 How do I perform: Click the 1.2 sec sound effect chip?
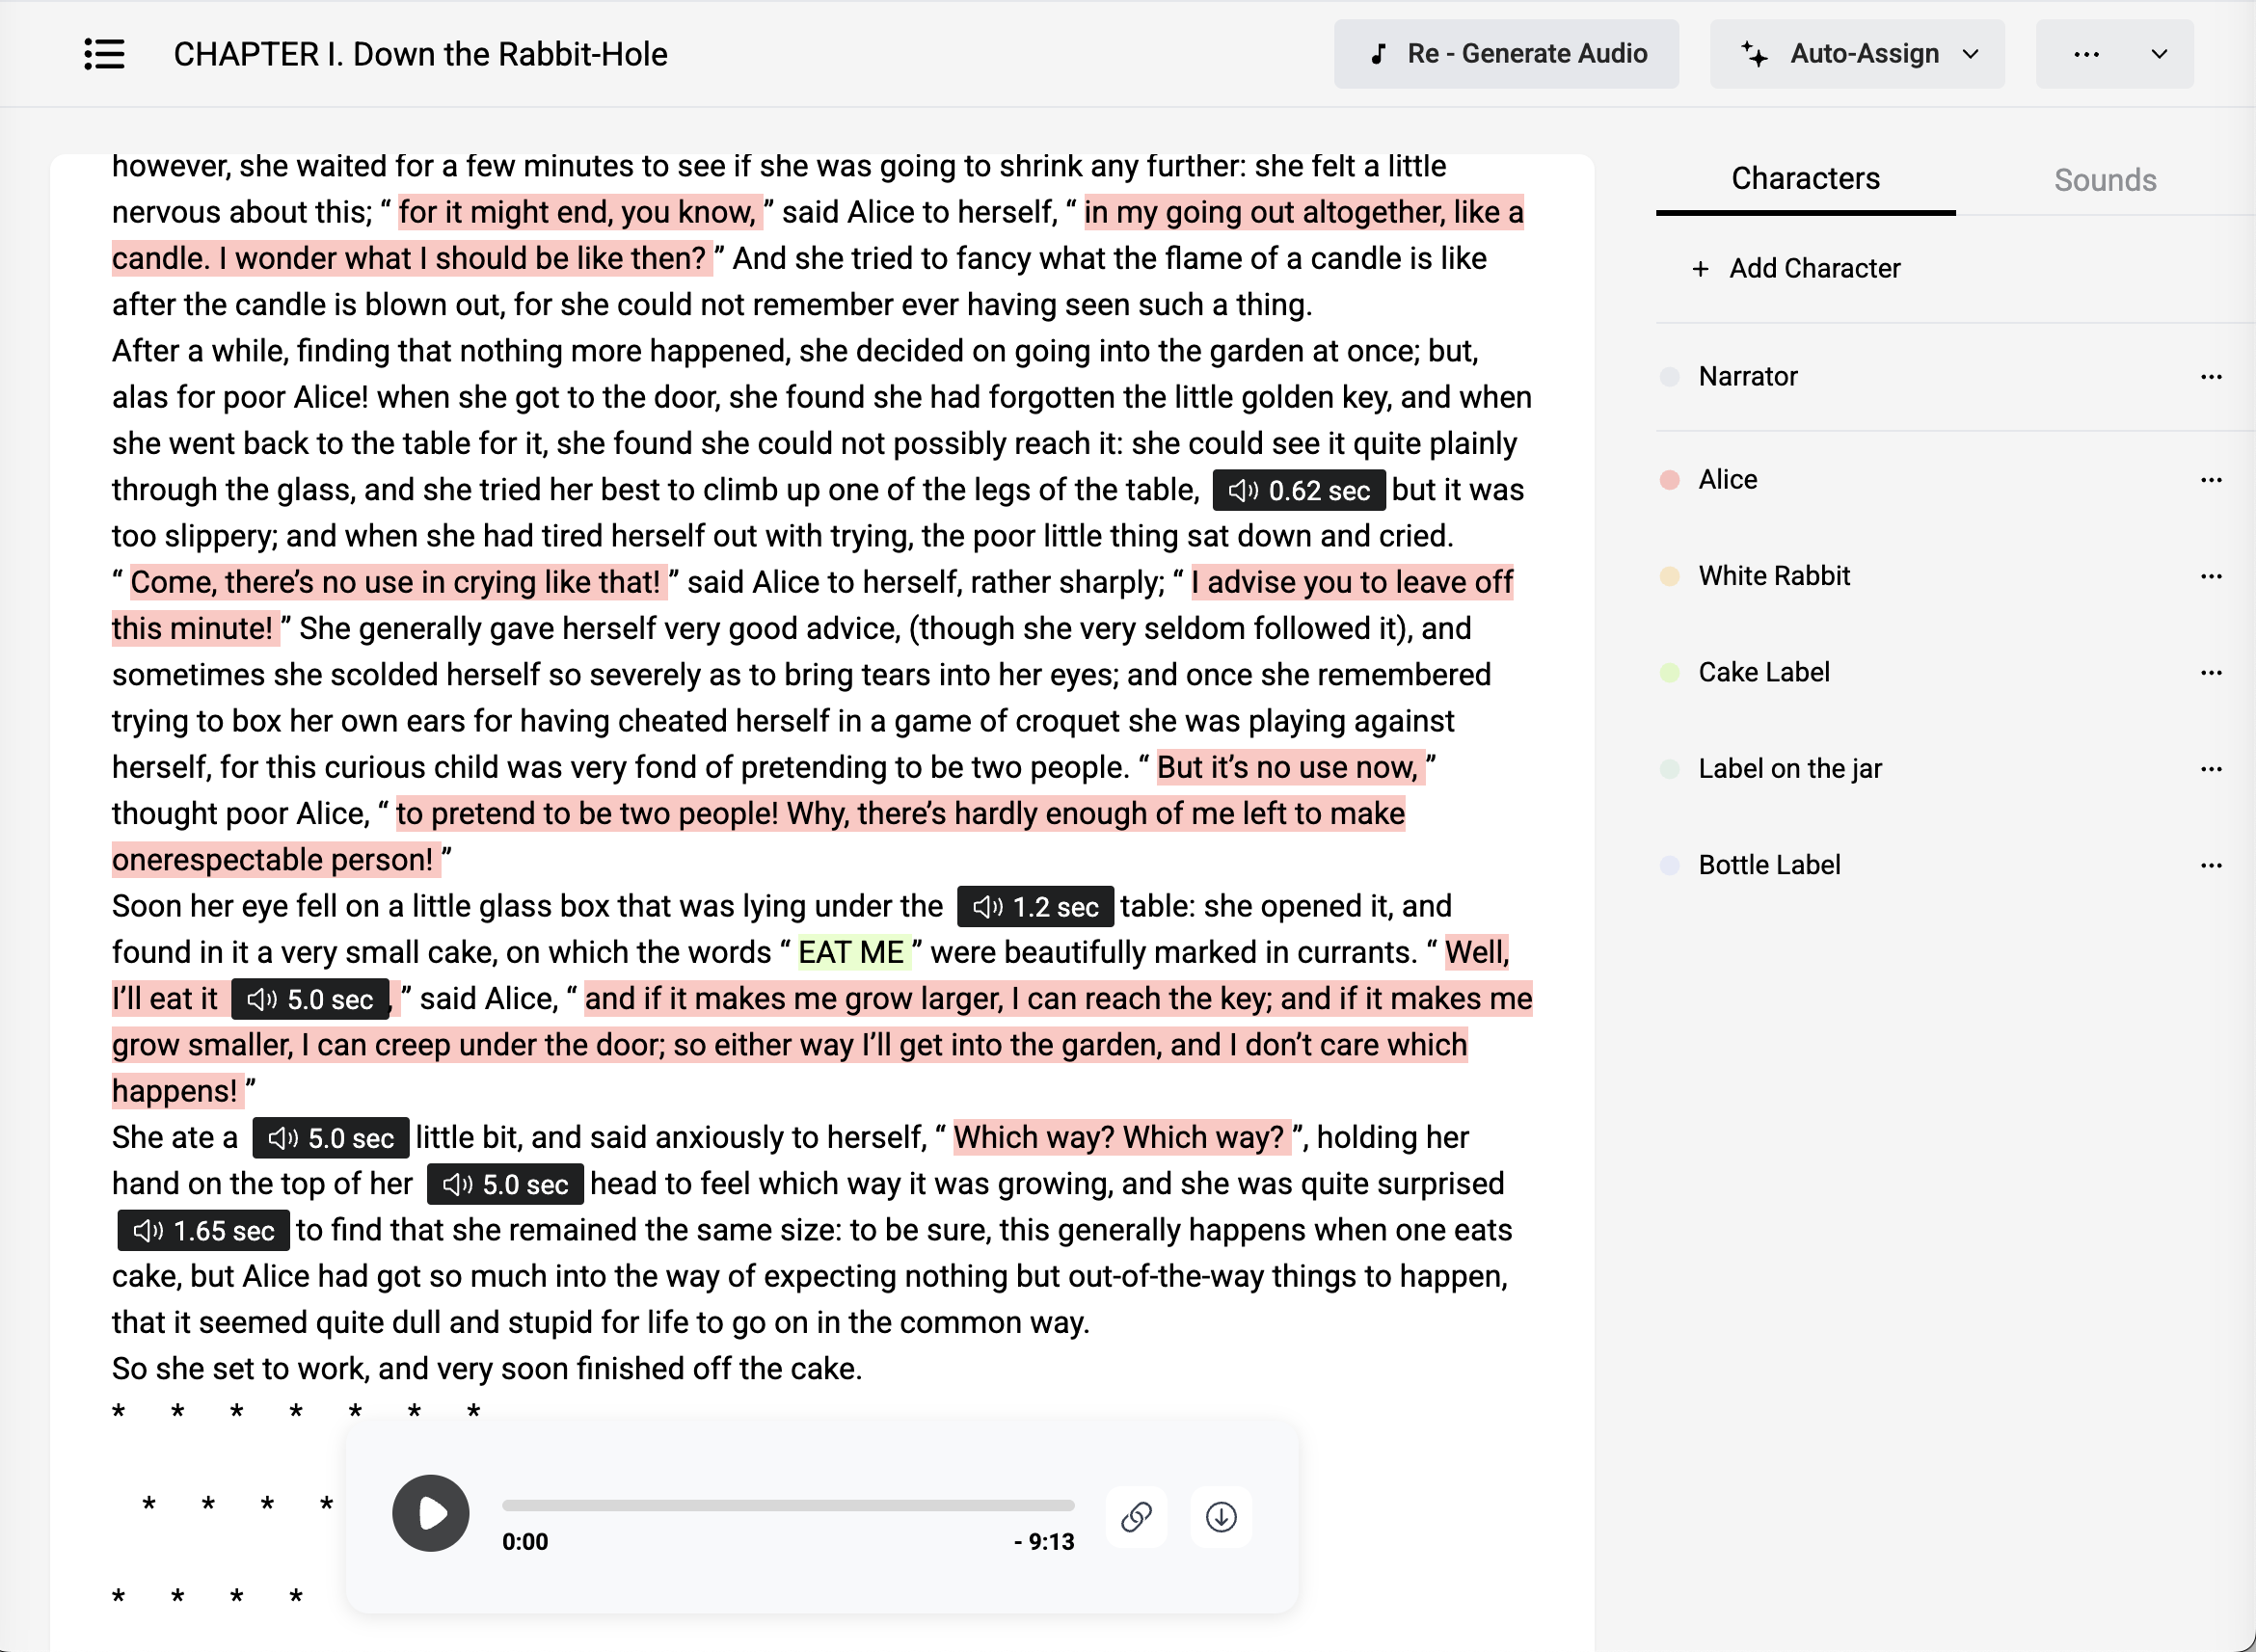(1035, 907)
